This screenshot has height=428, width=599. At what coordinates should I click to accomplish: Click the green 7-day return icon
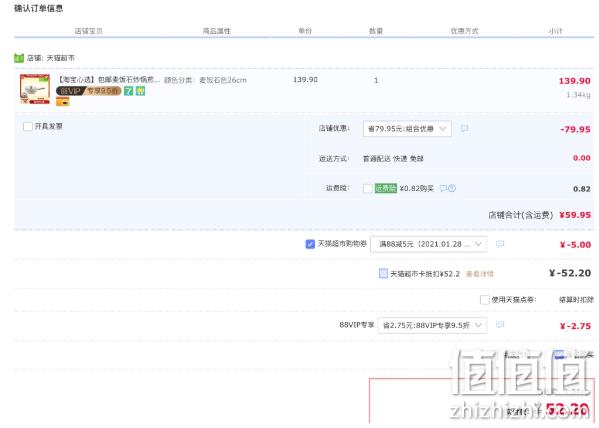pyautogui.click(x=129, y=91)
